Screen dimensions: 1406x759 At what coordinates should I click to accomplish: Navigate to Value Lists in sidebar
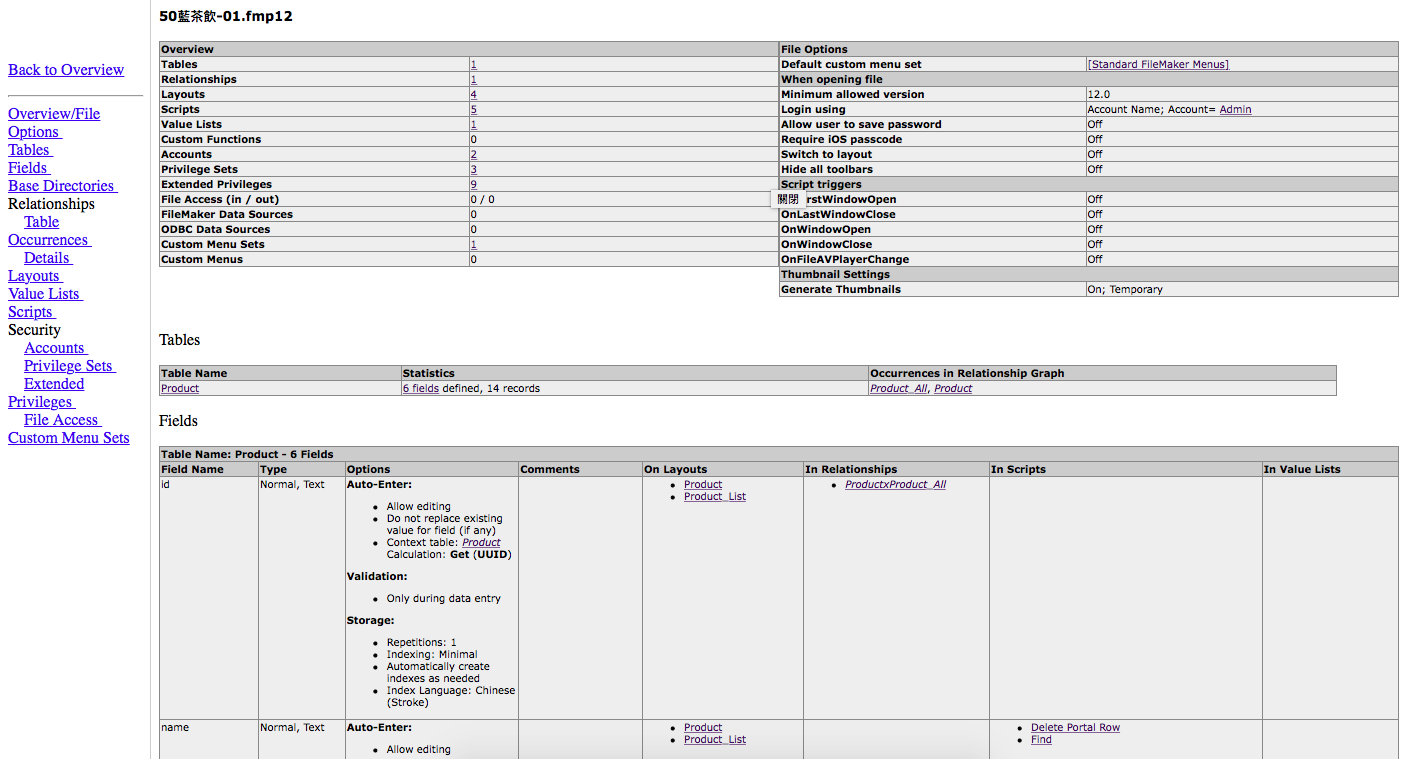point(45,294)
